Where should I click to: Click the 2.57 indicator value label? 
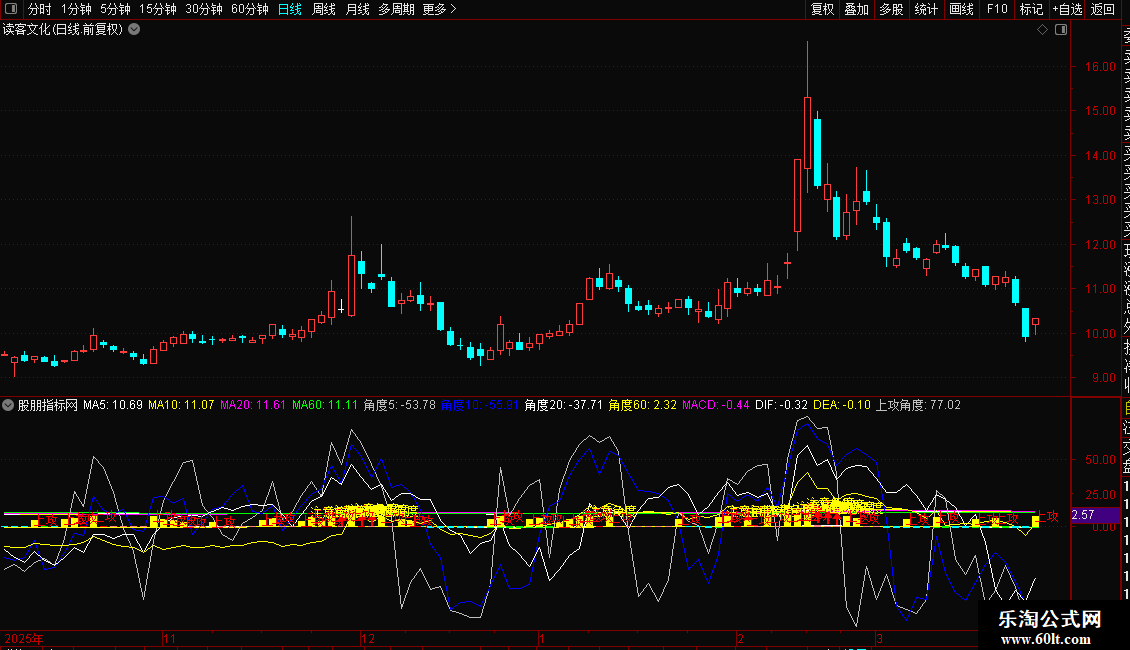coord(1083,514)
